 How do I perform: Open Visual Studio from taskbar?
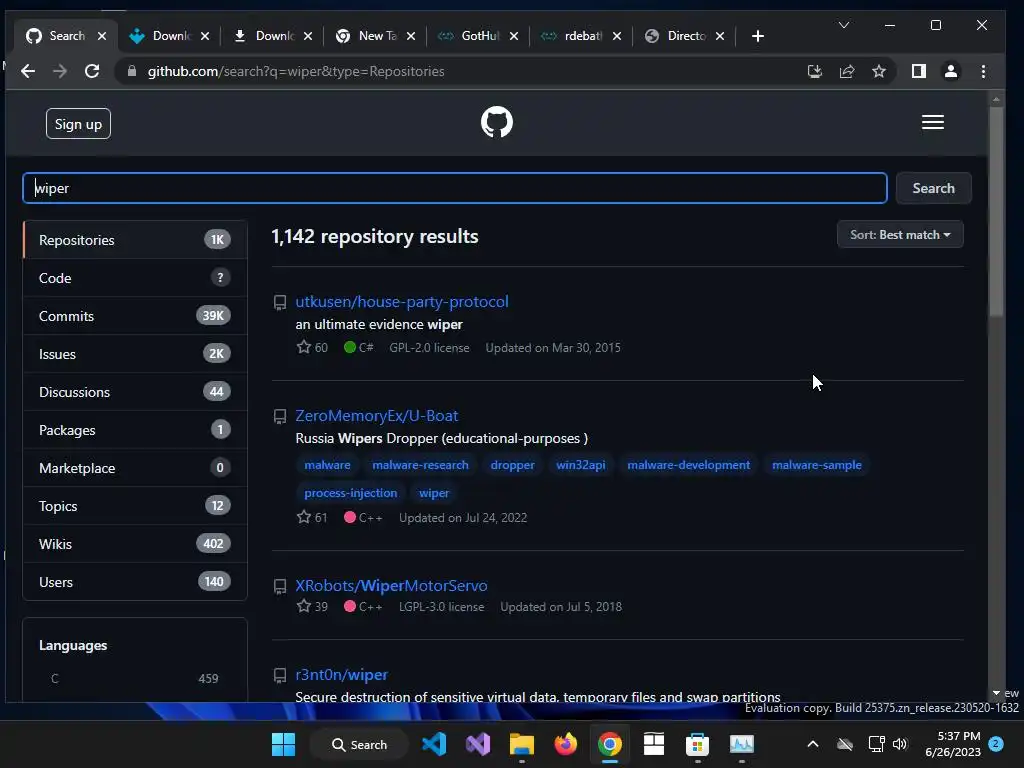(x=478, y=744)
